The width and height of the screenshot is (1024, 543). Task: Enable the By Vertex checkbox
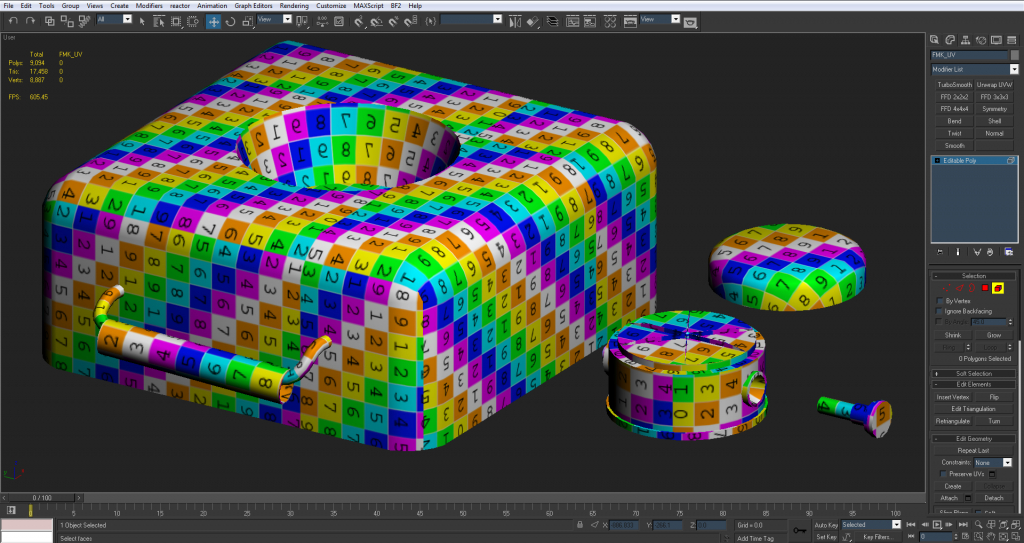pyautogui.click(x=939, y=300)
